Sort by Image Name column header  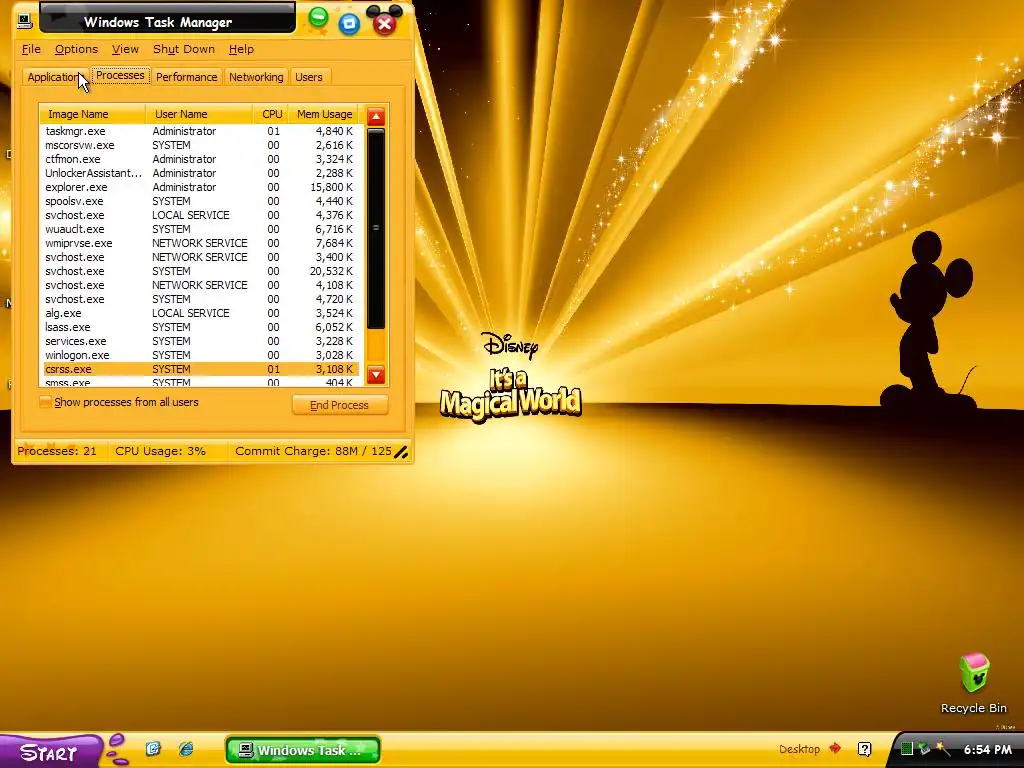click(92, 114)
